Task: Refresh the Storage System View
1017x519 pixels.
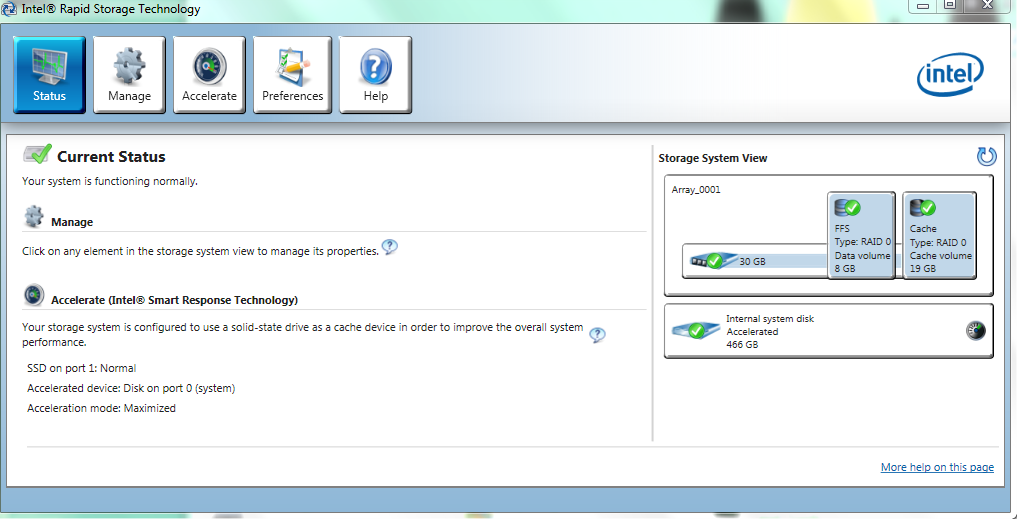Action: [986, 156]
